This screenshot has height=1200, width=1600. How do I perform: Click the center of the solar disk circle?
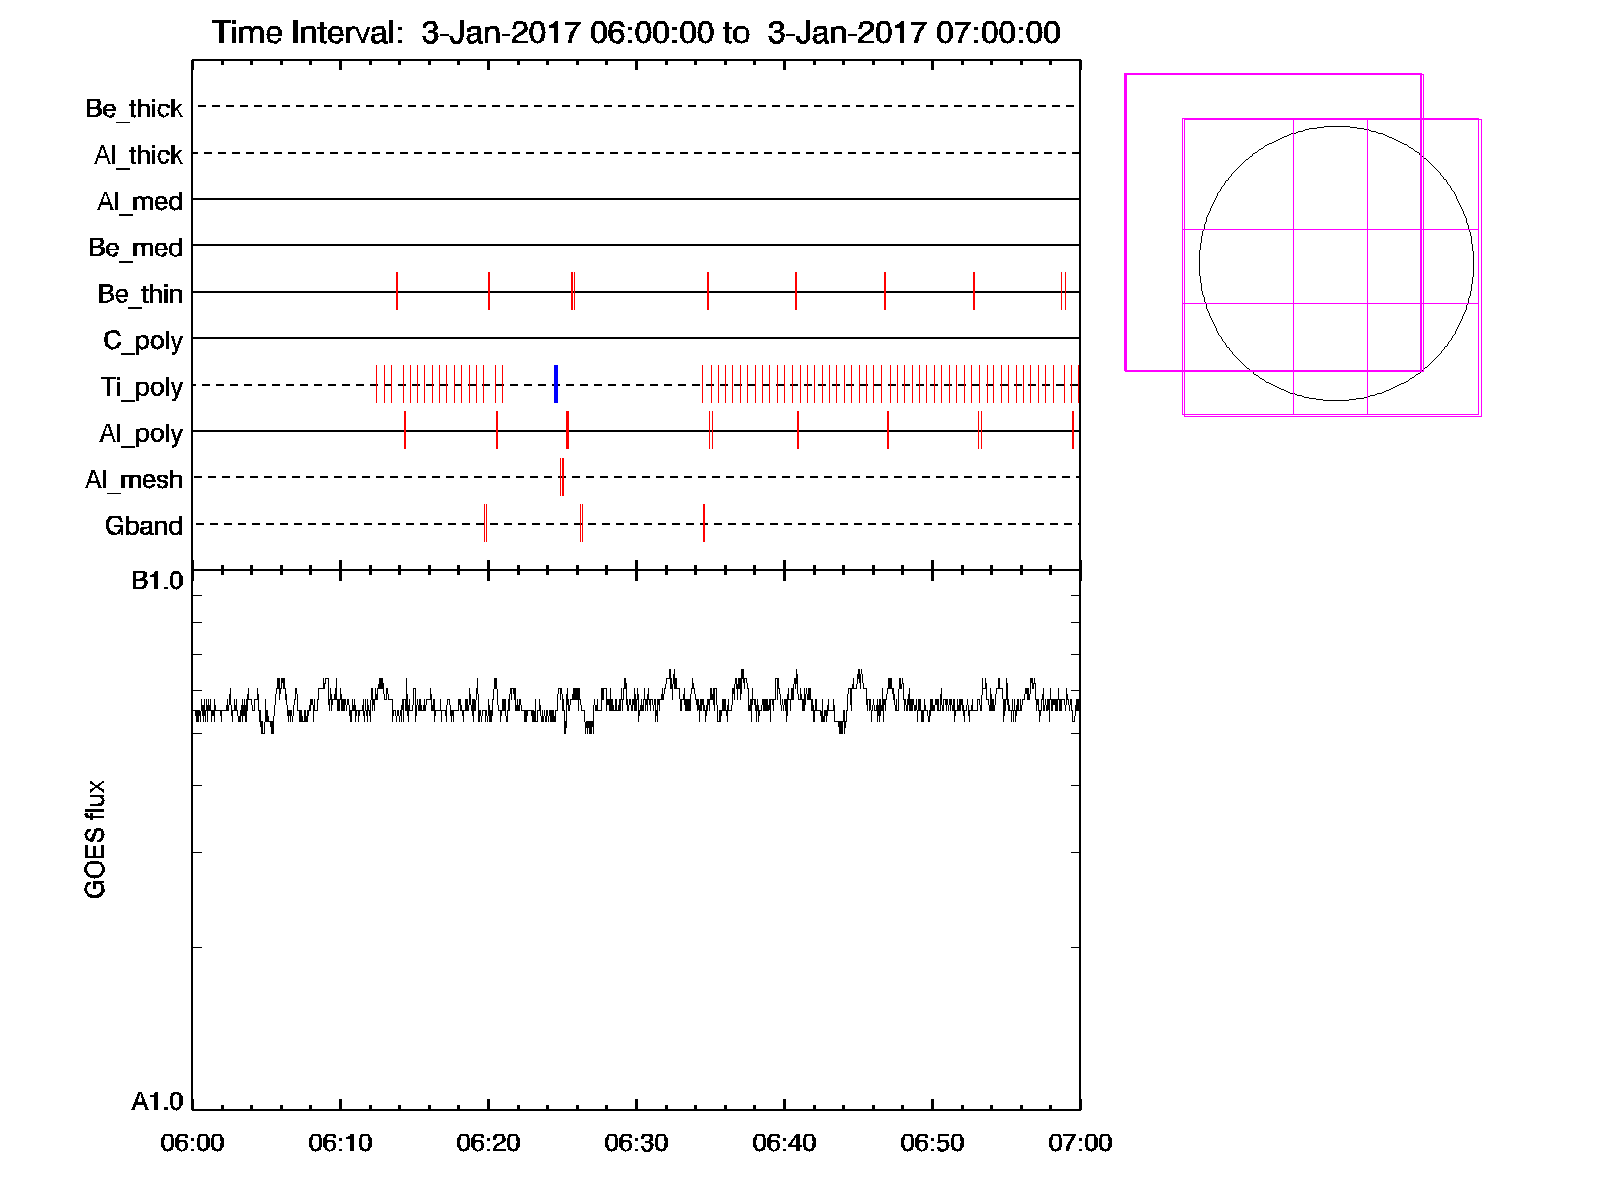click(1336, 263)
